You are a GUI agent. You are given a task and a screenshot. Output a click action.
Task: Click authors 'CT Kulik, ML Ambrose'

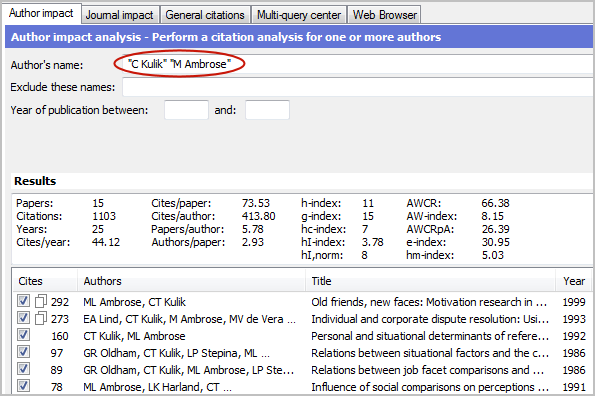tap(134, 336)
